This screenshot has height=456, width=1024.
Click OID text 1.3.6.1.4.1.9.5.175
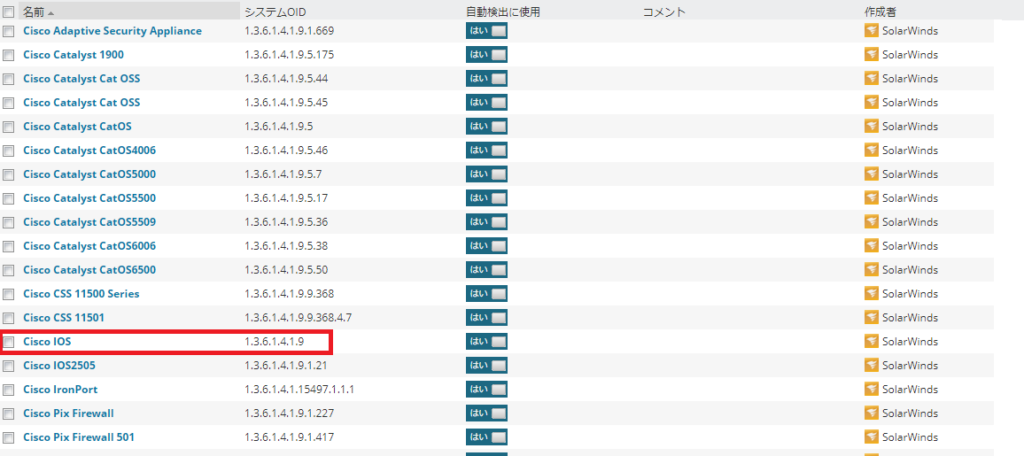289,55
